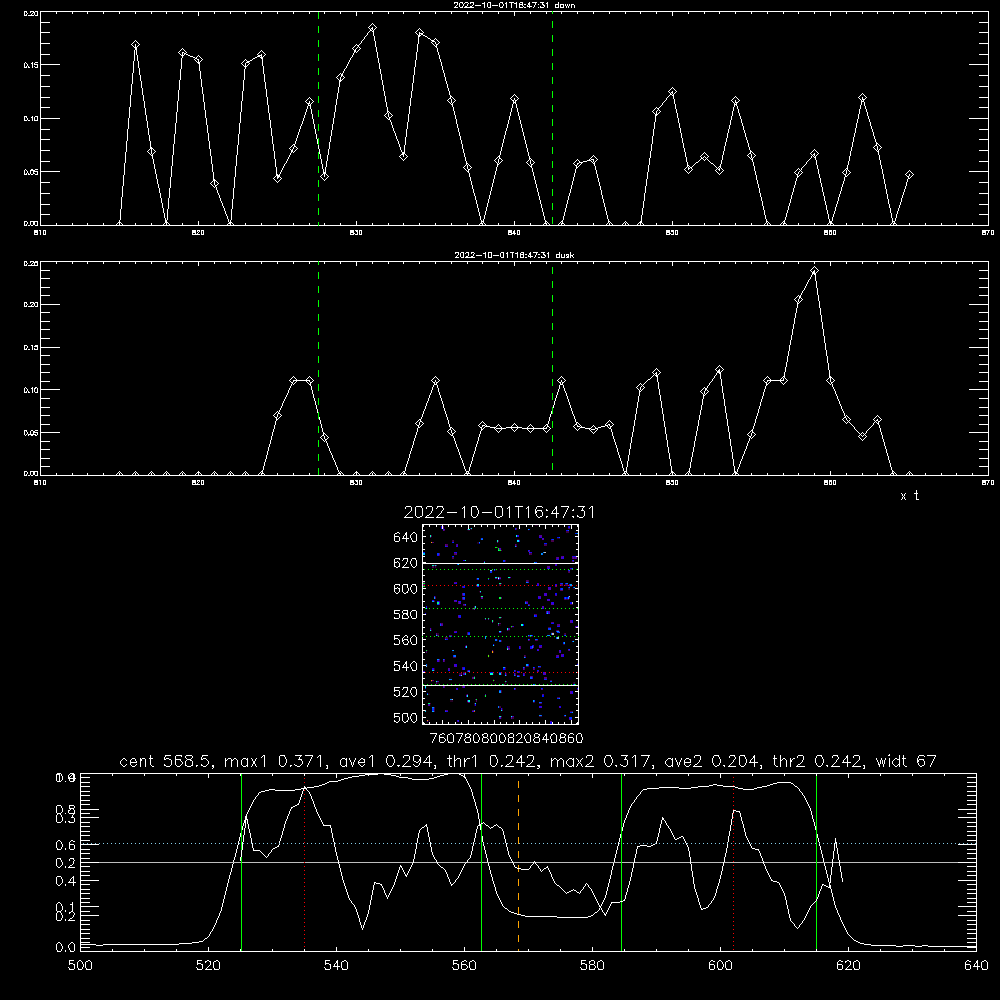Click the orange dashed center line in the bottom plot
Screen dimensions: 1000x1000
(518, 861)
